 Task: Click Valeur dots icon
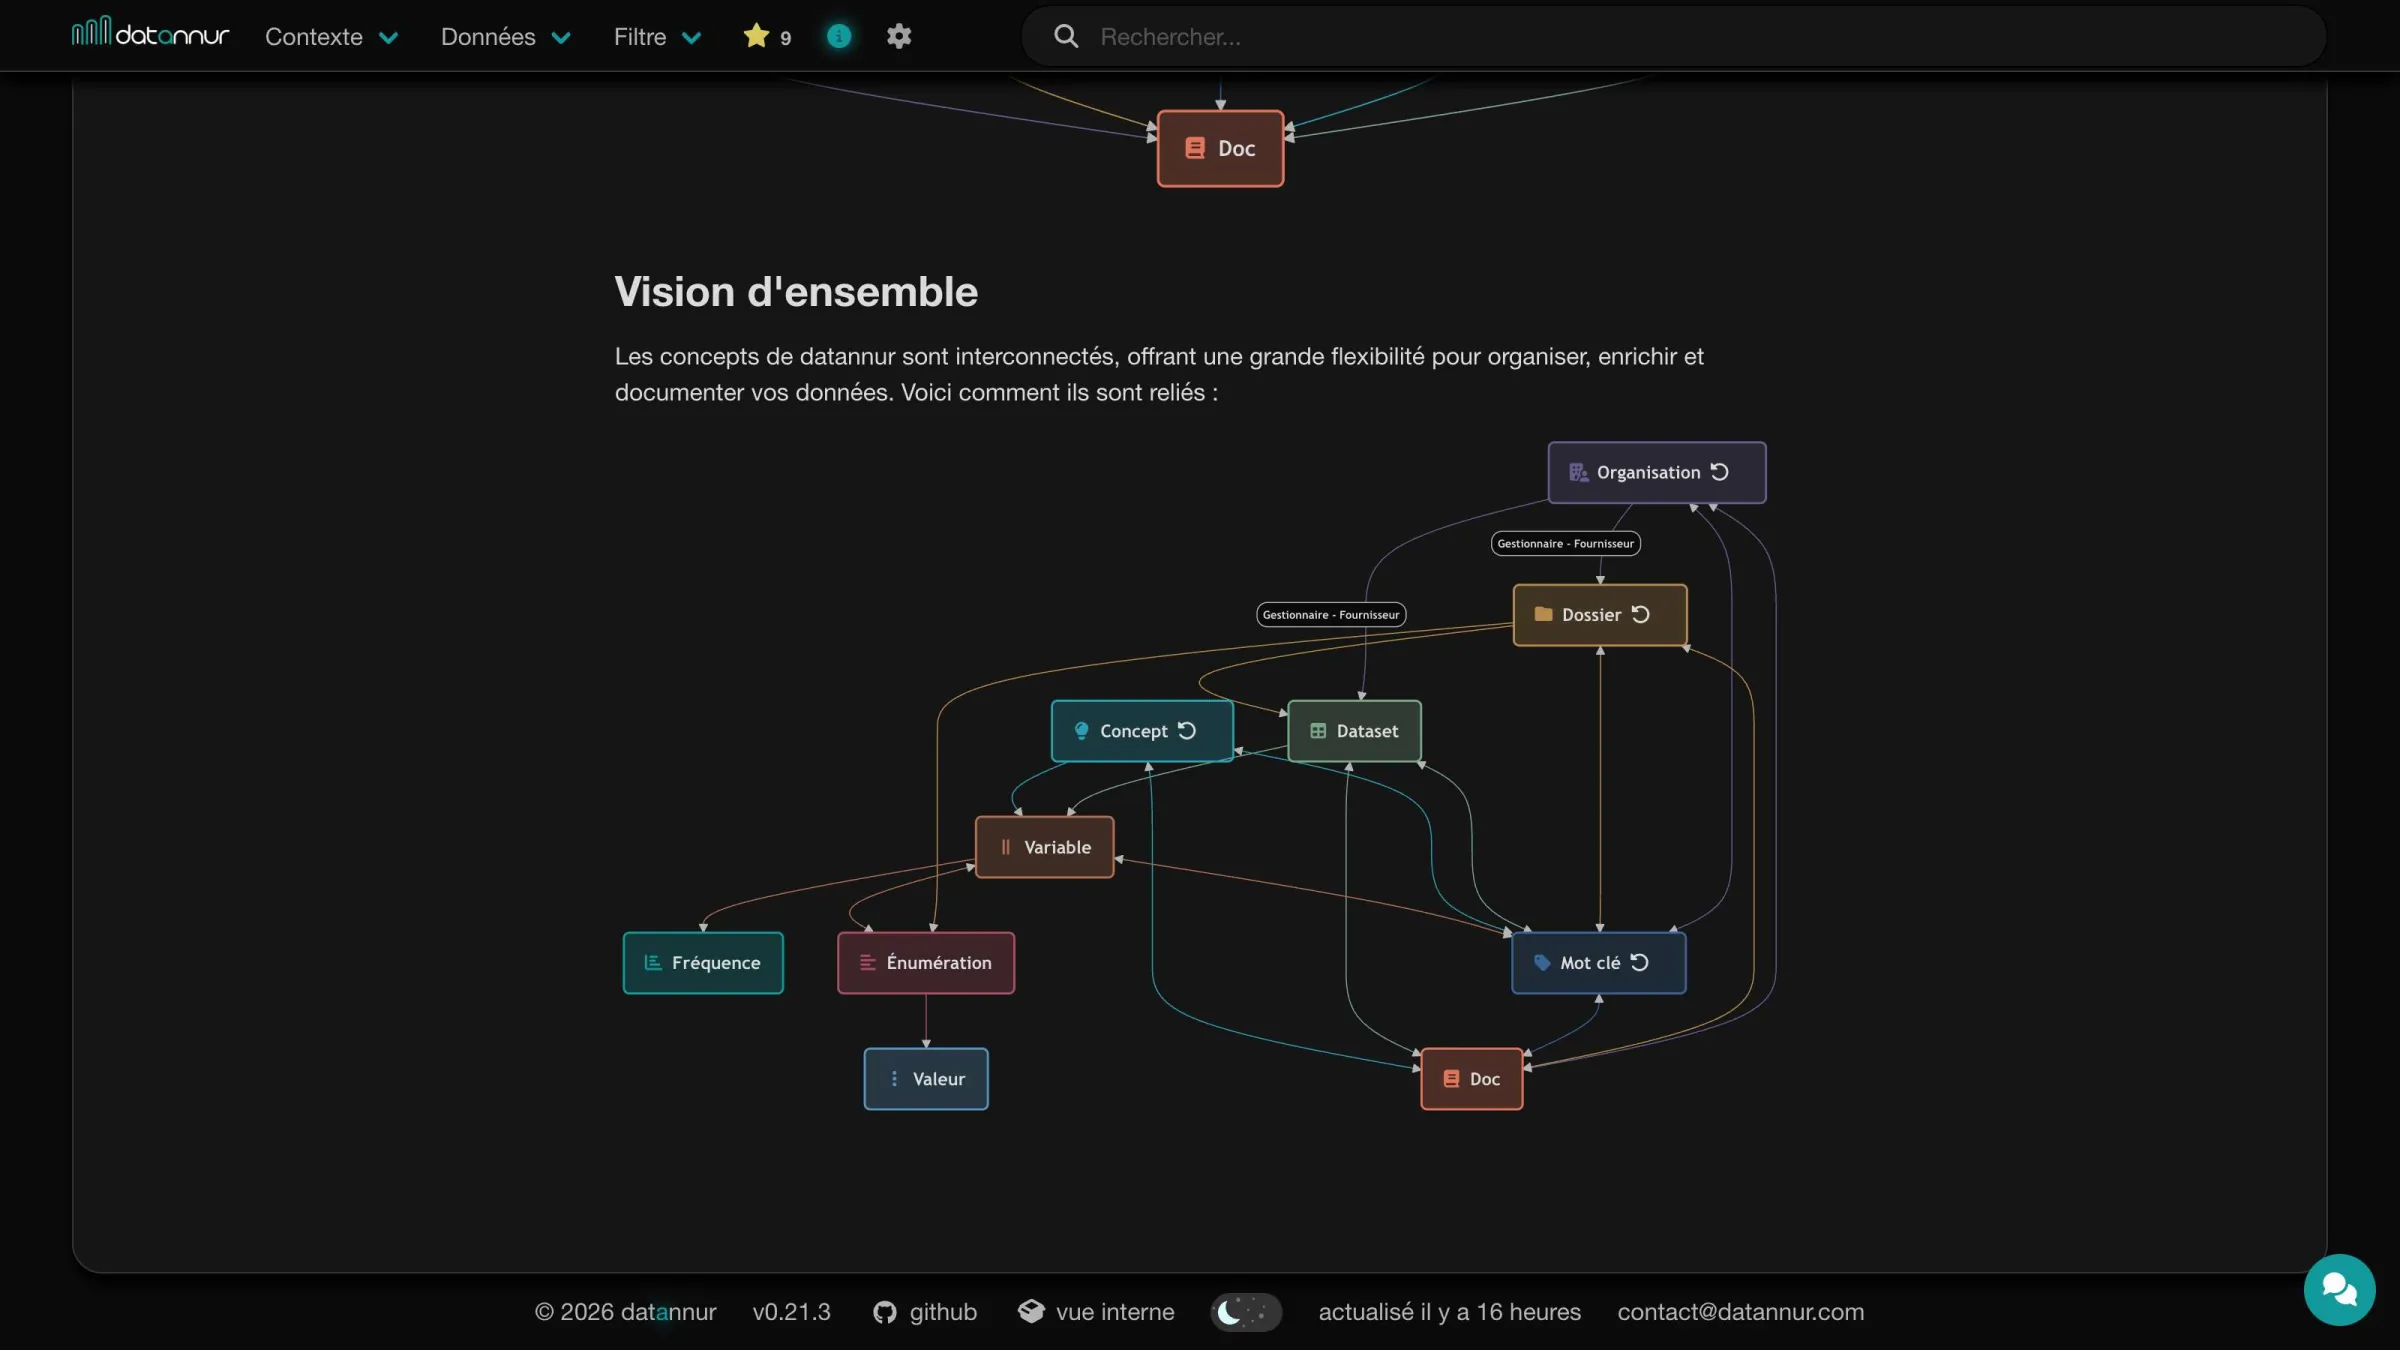point(894,1078)
